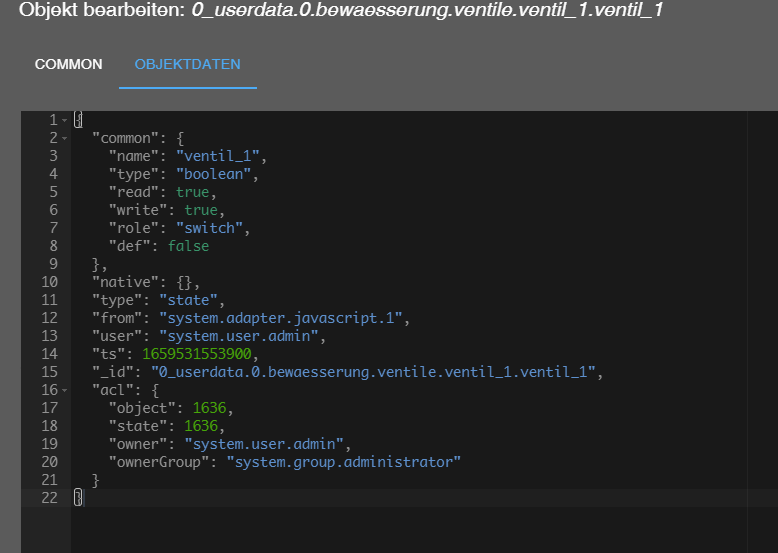Place cursor at closing brace on line 22
778x553 pixels.
click(x=78, y=497)
